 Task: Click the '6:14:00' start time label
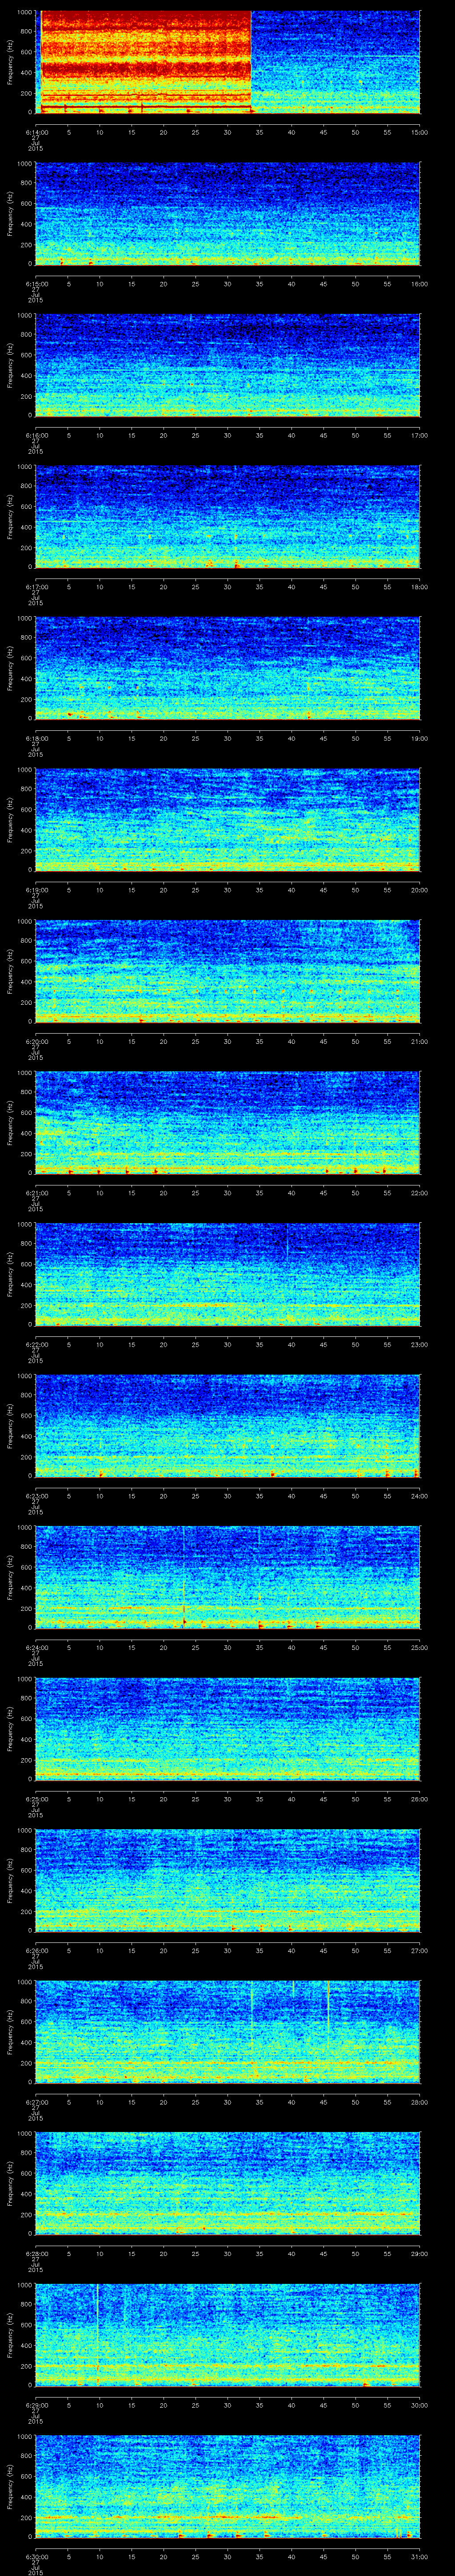[36, 131]
